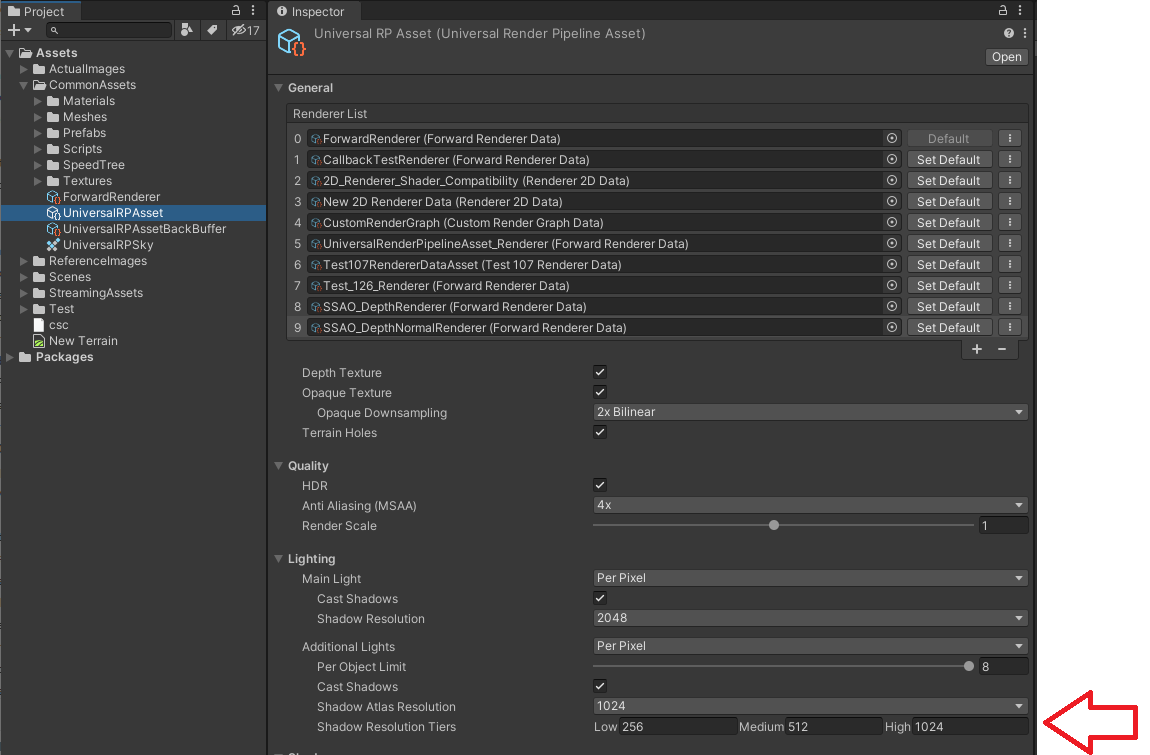Click the Medium shadow resolution tier field

tap(834, 726)
